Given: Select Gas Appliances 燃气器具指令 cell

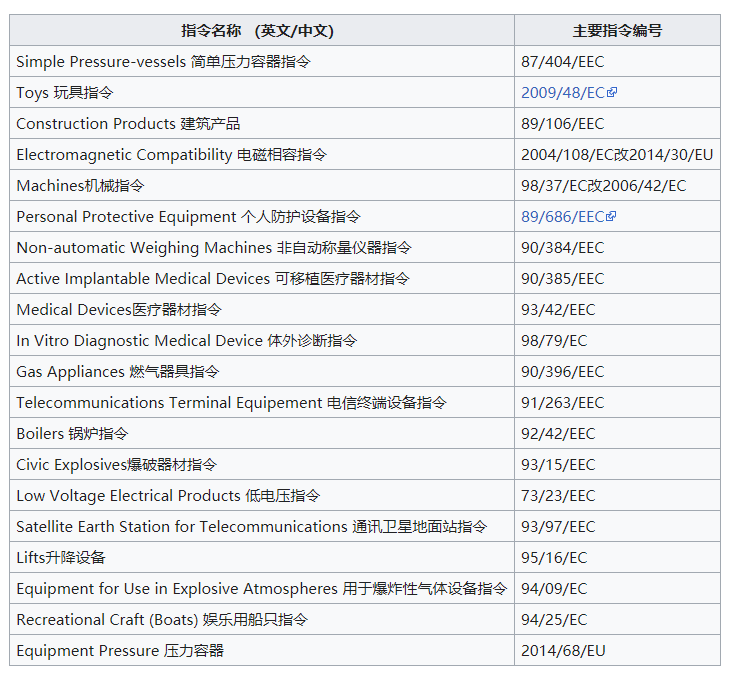Looking at the screenshot, I should 262,371.
